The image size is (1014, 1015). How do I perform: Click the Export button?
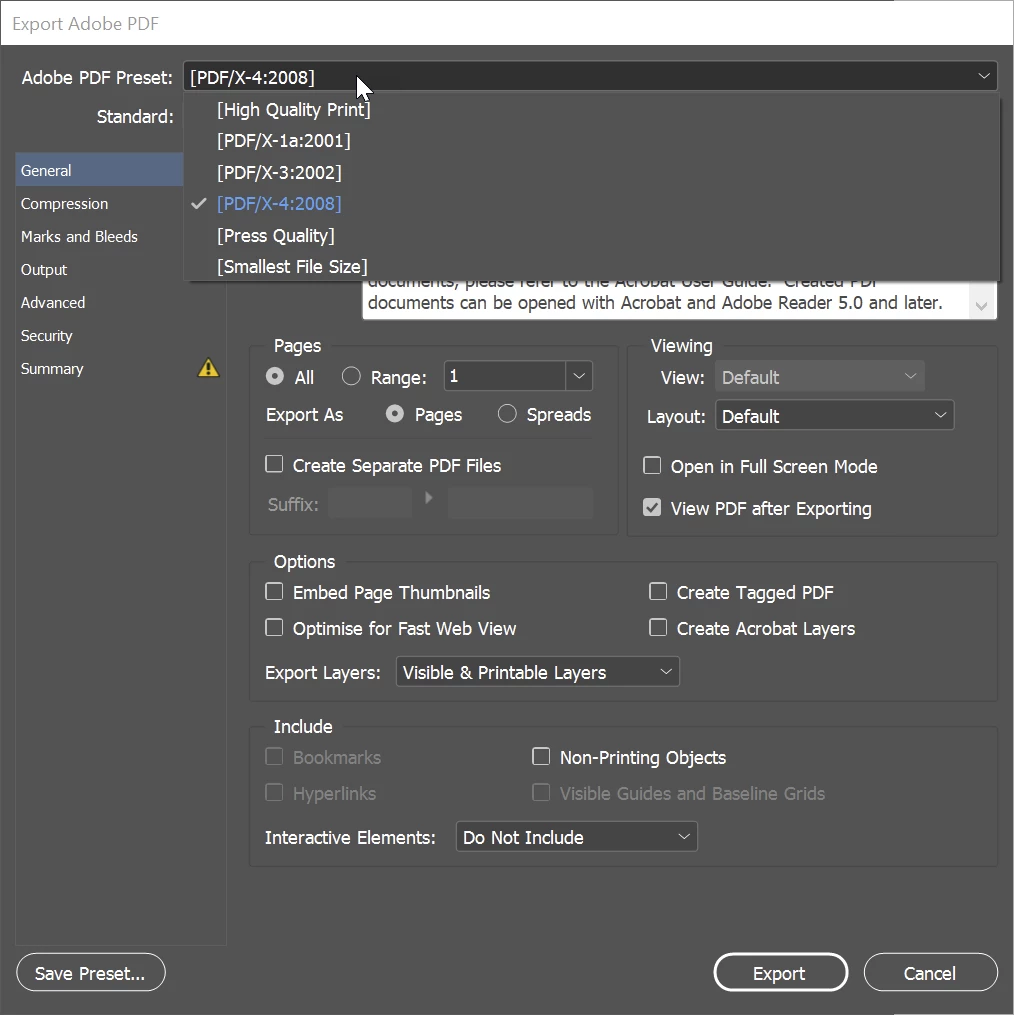[781, 972]
